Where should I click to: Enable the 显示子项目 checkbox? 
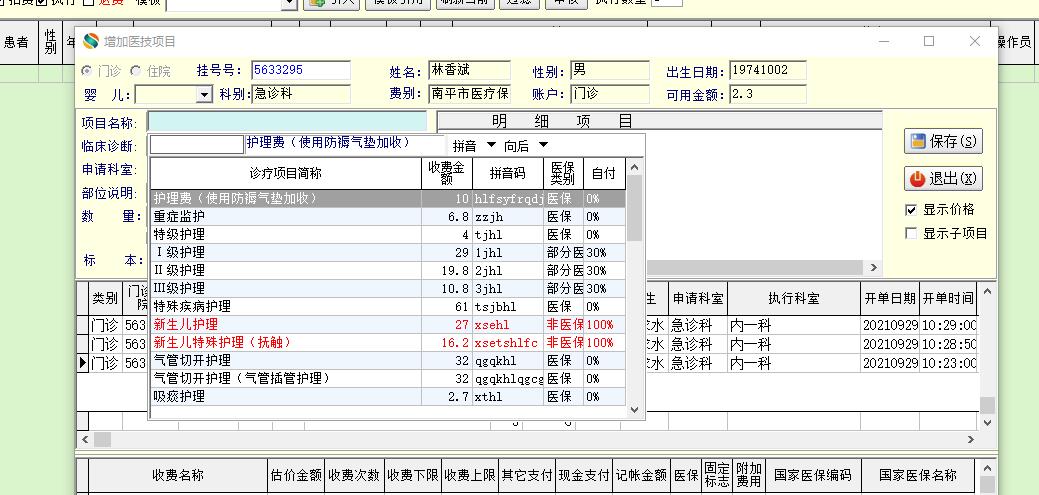point(911,233)
